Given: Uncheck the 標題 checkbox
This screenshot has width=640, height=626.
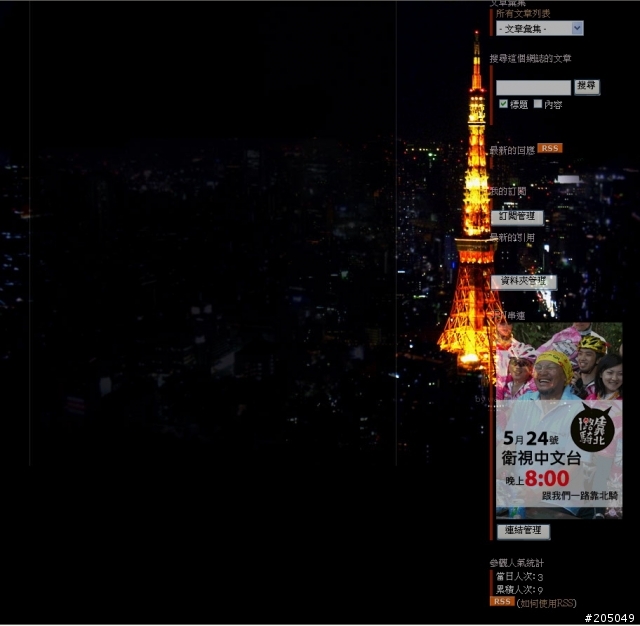Looking at the screenshot, I should pos(503,104).
